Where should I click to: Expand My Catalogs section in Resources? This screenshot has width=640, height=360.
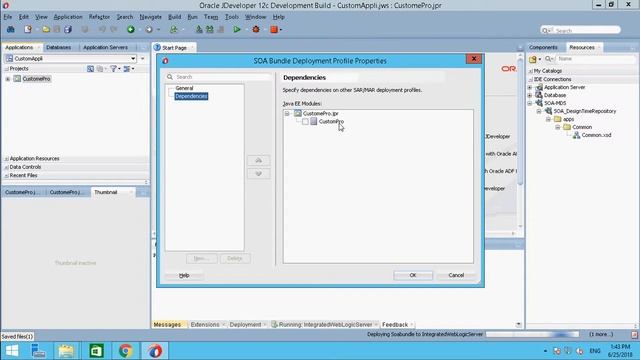click(530, 71)
